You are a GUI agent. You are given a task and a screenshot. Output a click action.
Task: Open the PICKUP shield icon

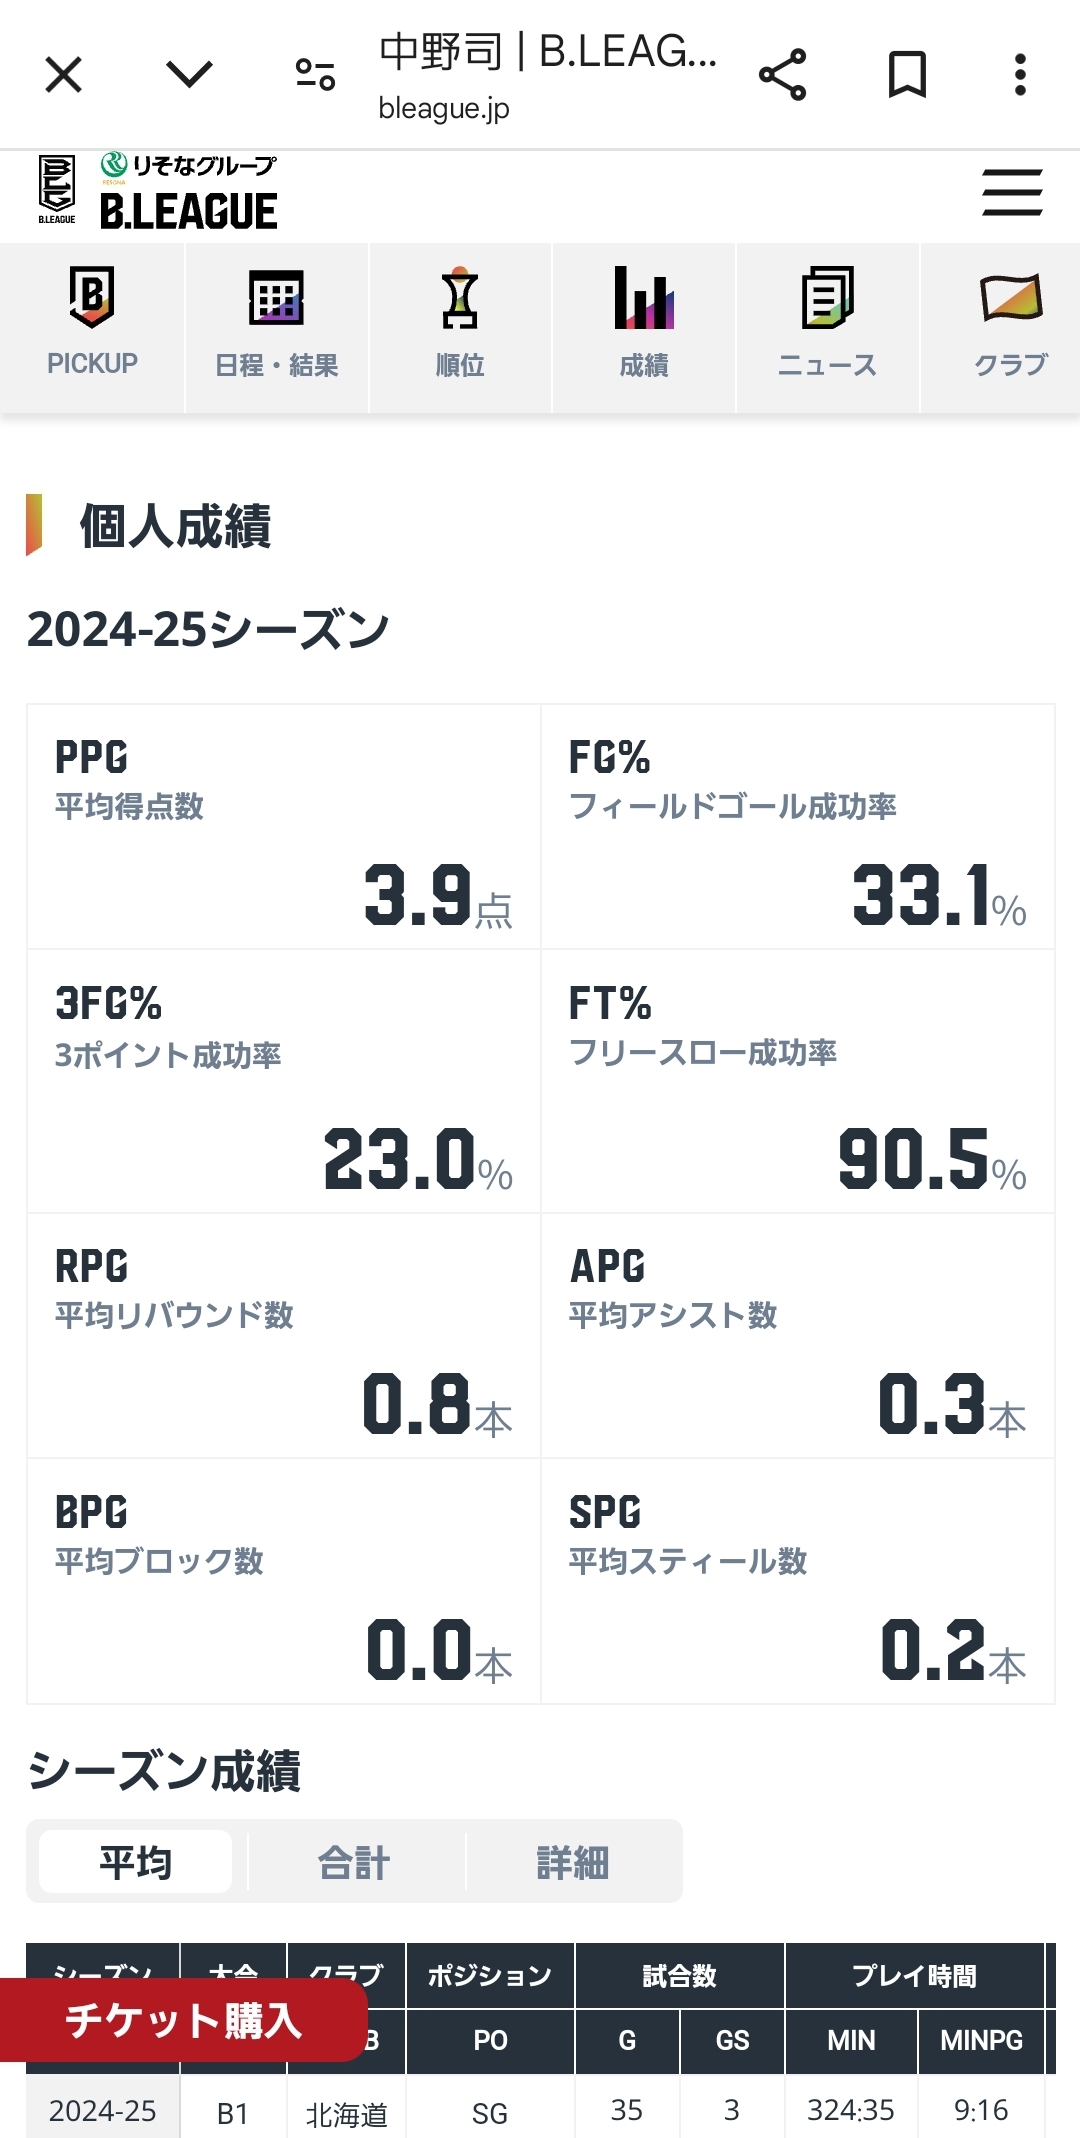tap(92, 297)
